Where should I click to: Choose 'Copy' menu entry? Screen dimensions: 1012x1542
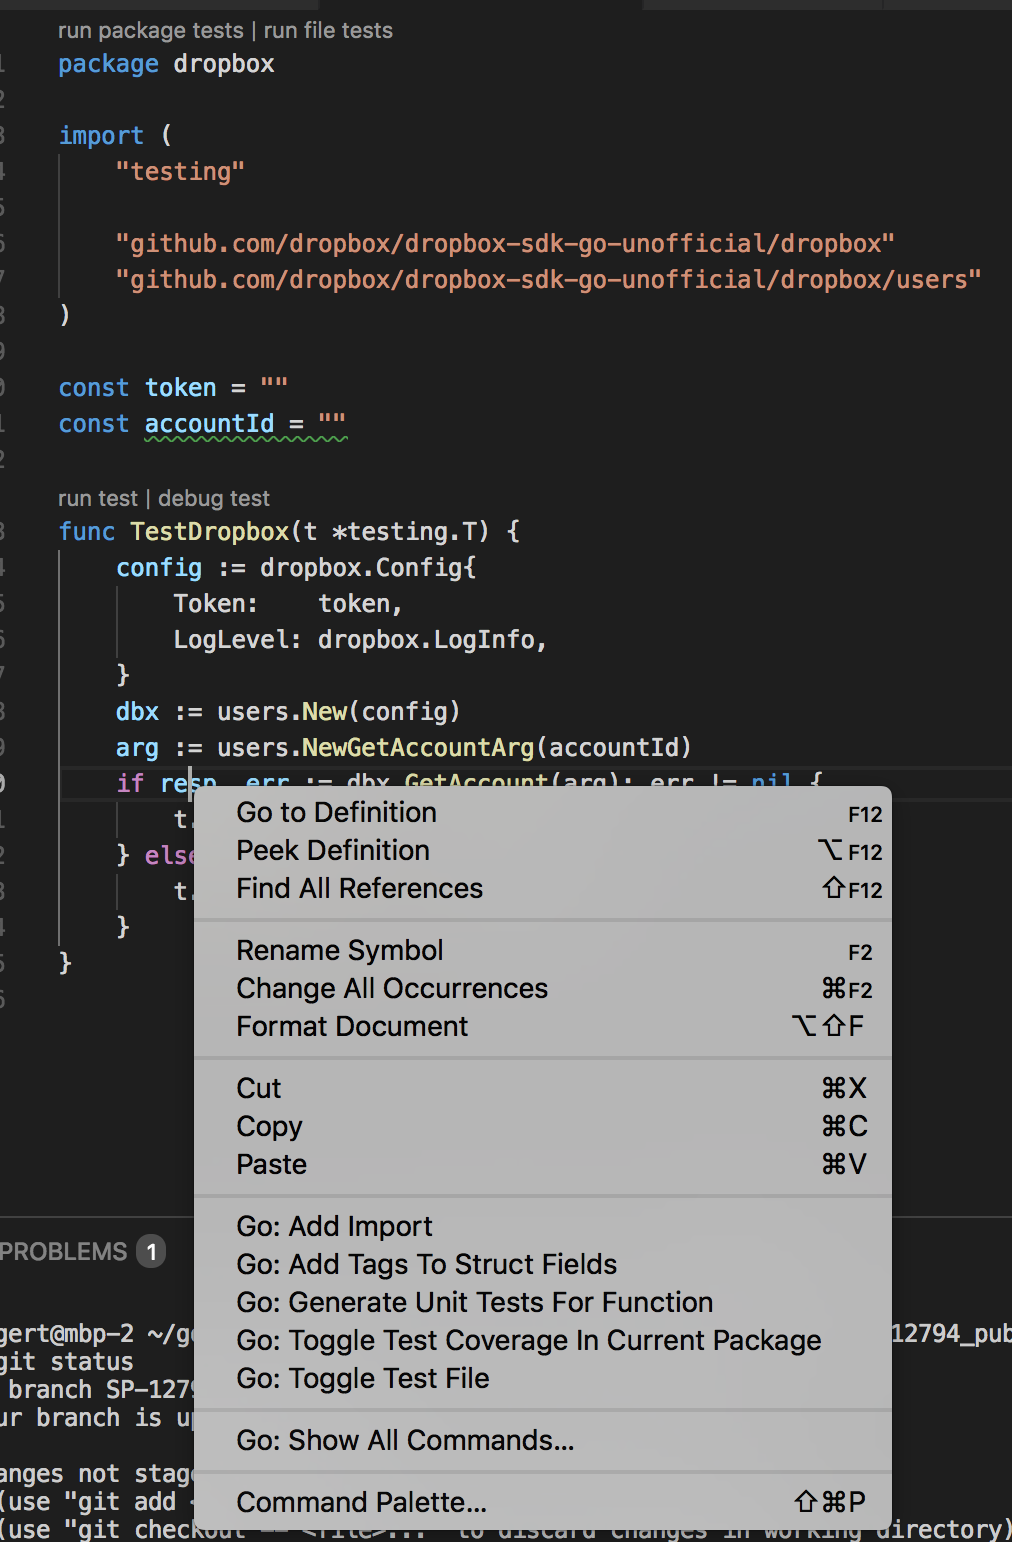(x=268, y=1126)
